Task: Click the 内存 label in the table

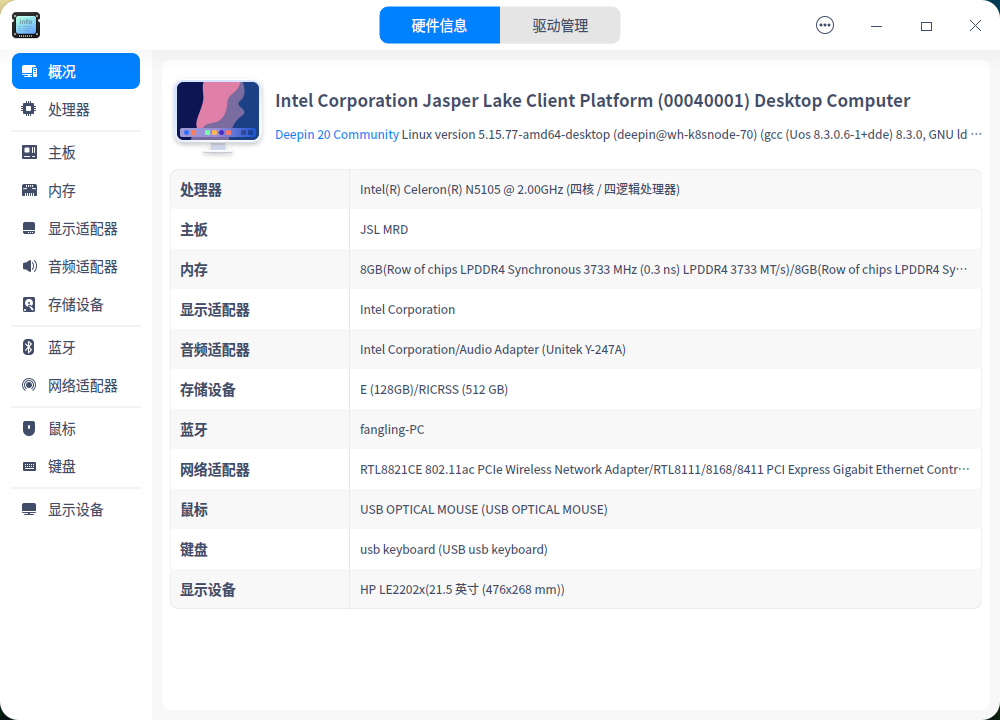Action: [x=194, y=270]
